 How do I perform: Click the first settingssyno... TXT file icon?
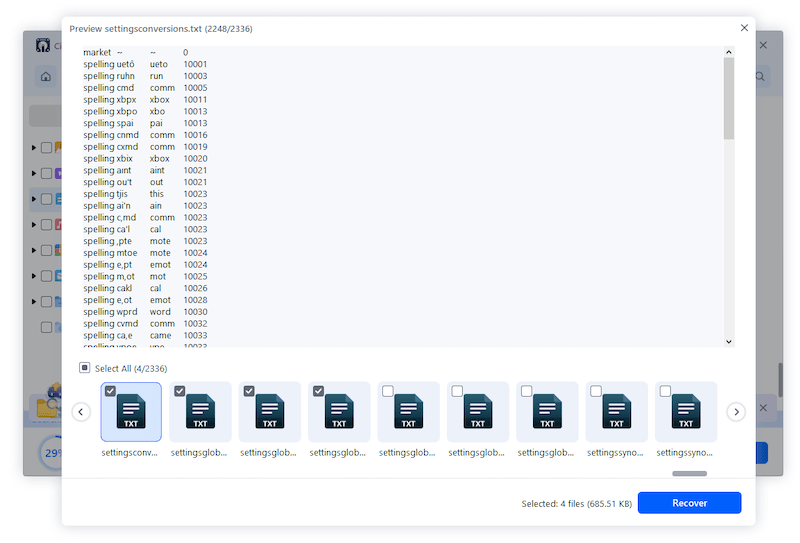(616, 412)
